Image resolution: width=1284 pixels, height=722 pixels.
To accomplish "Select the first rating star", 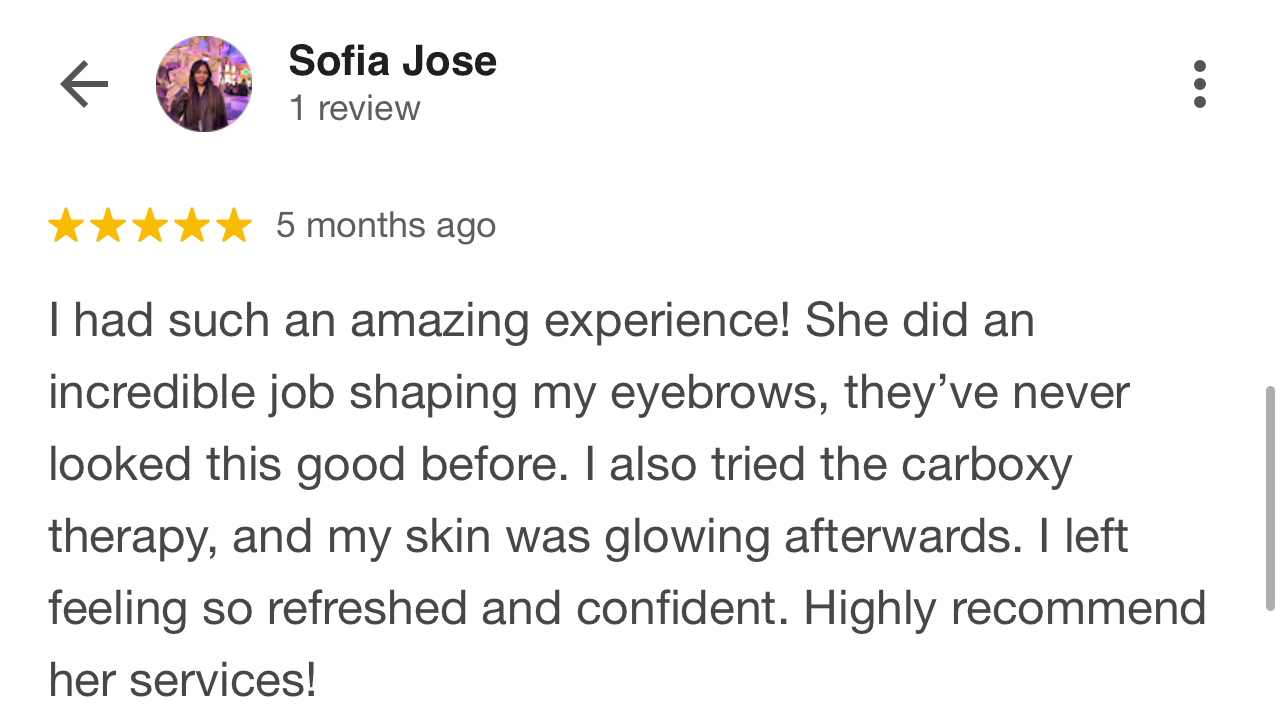I will pos(66,225).
